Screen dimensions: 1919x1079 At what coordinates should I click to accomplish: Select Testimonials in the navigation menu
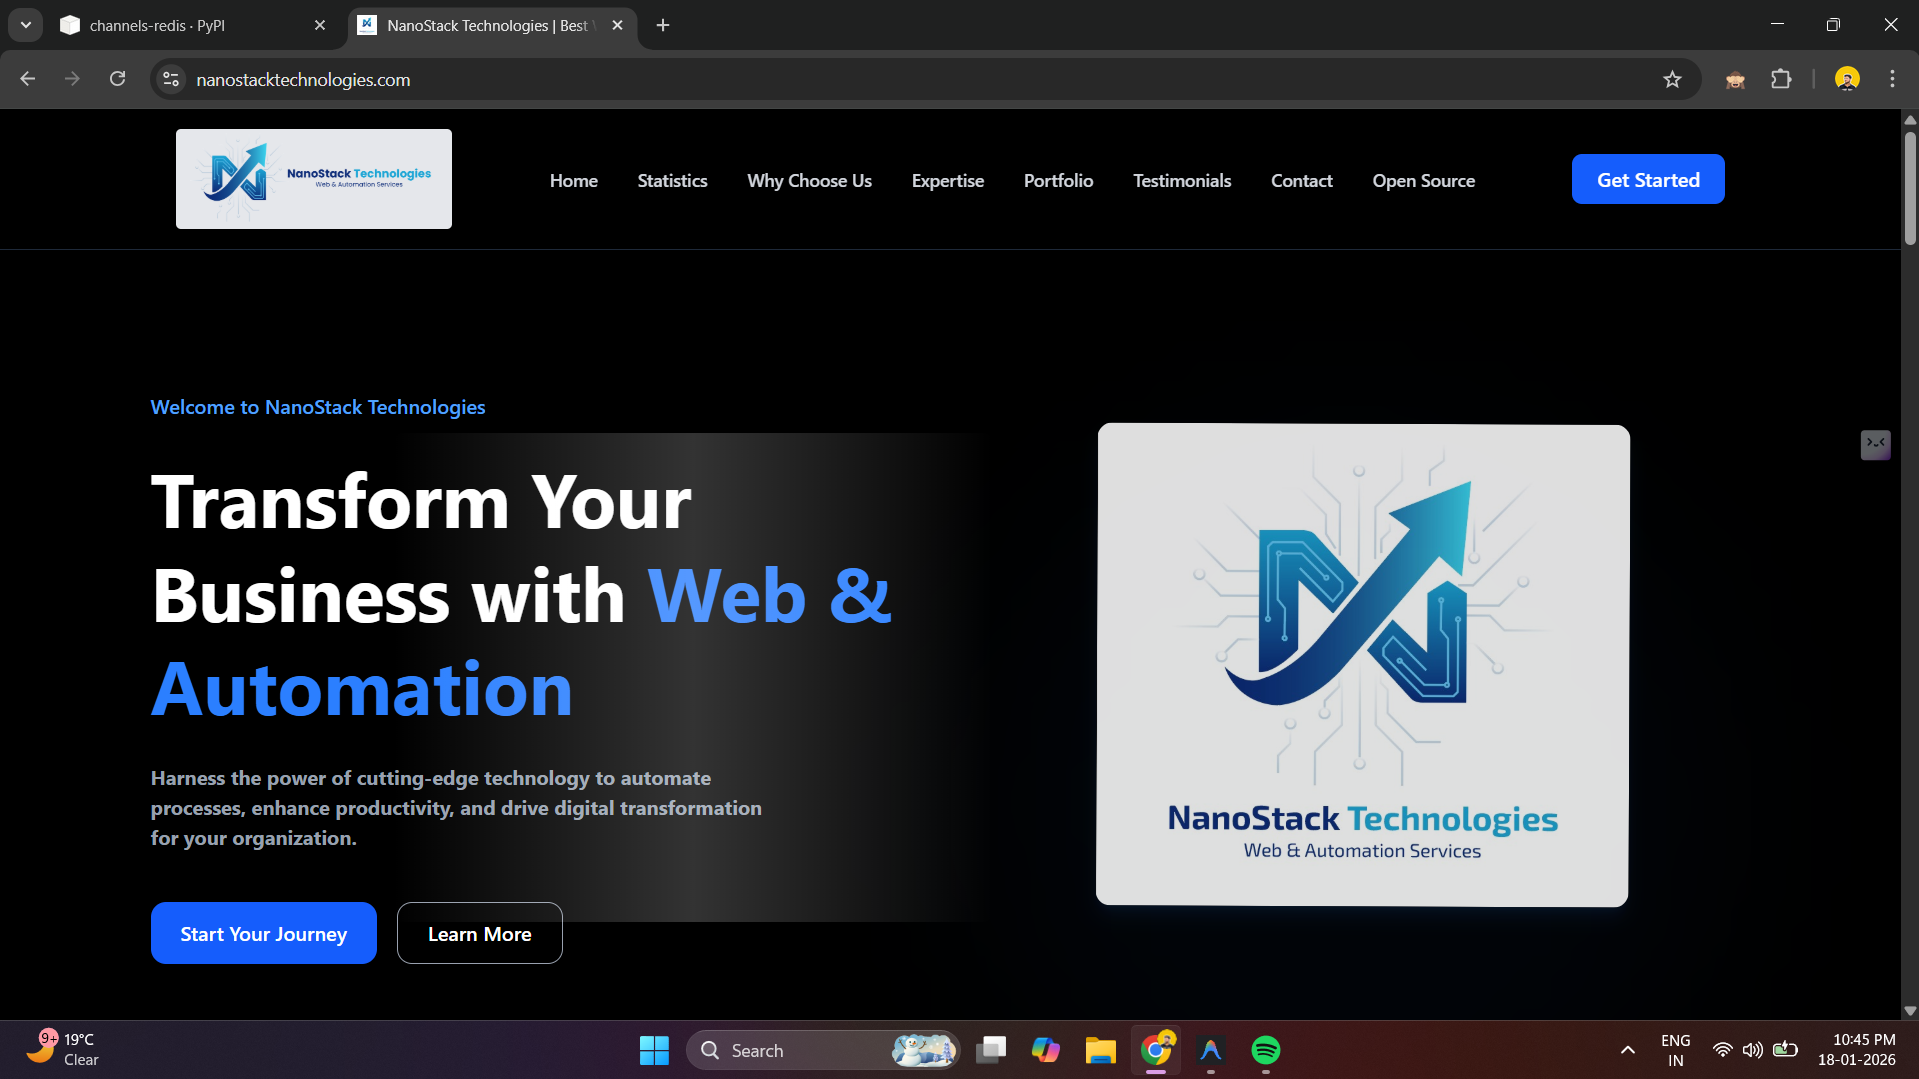click(1181, 180)
